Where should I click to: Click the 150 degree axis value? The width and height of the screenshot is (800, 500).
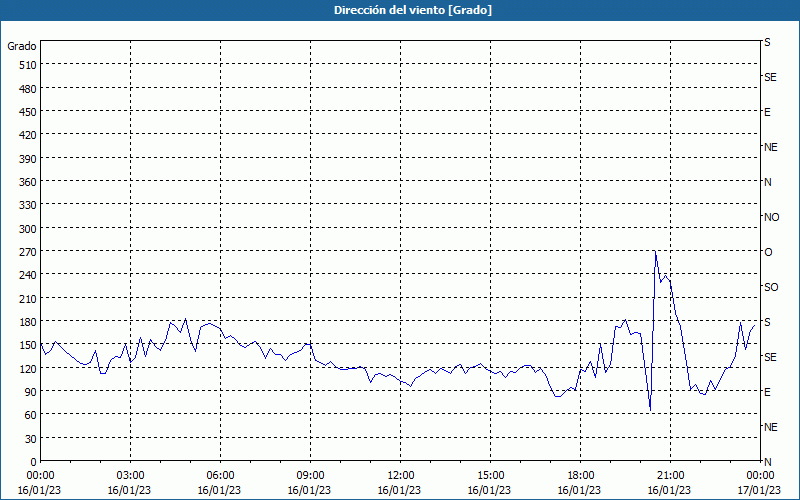[29, 345]
